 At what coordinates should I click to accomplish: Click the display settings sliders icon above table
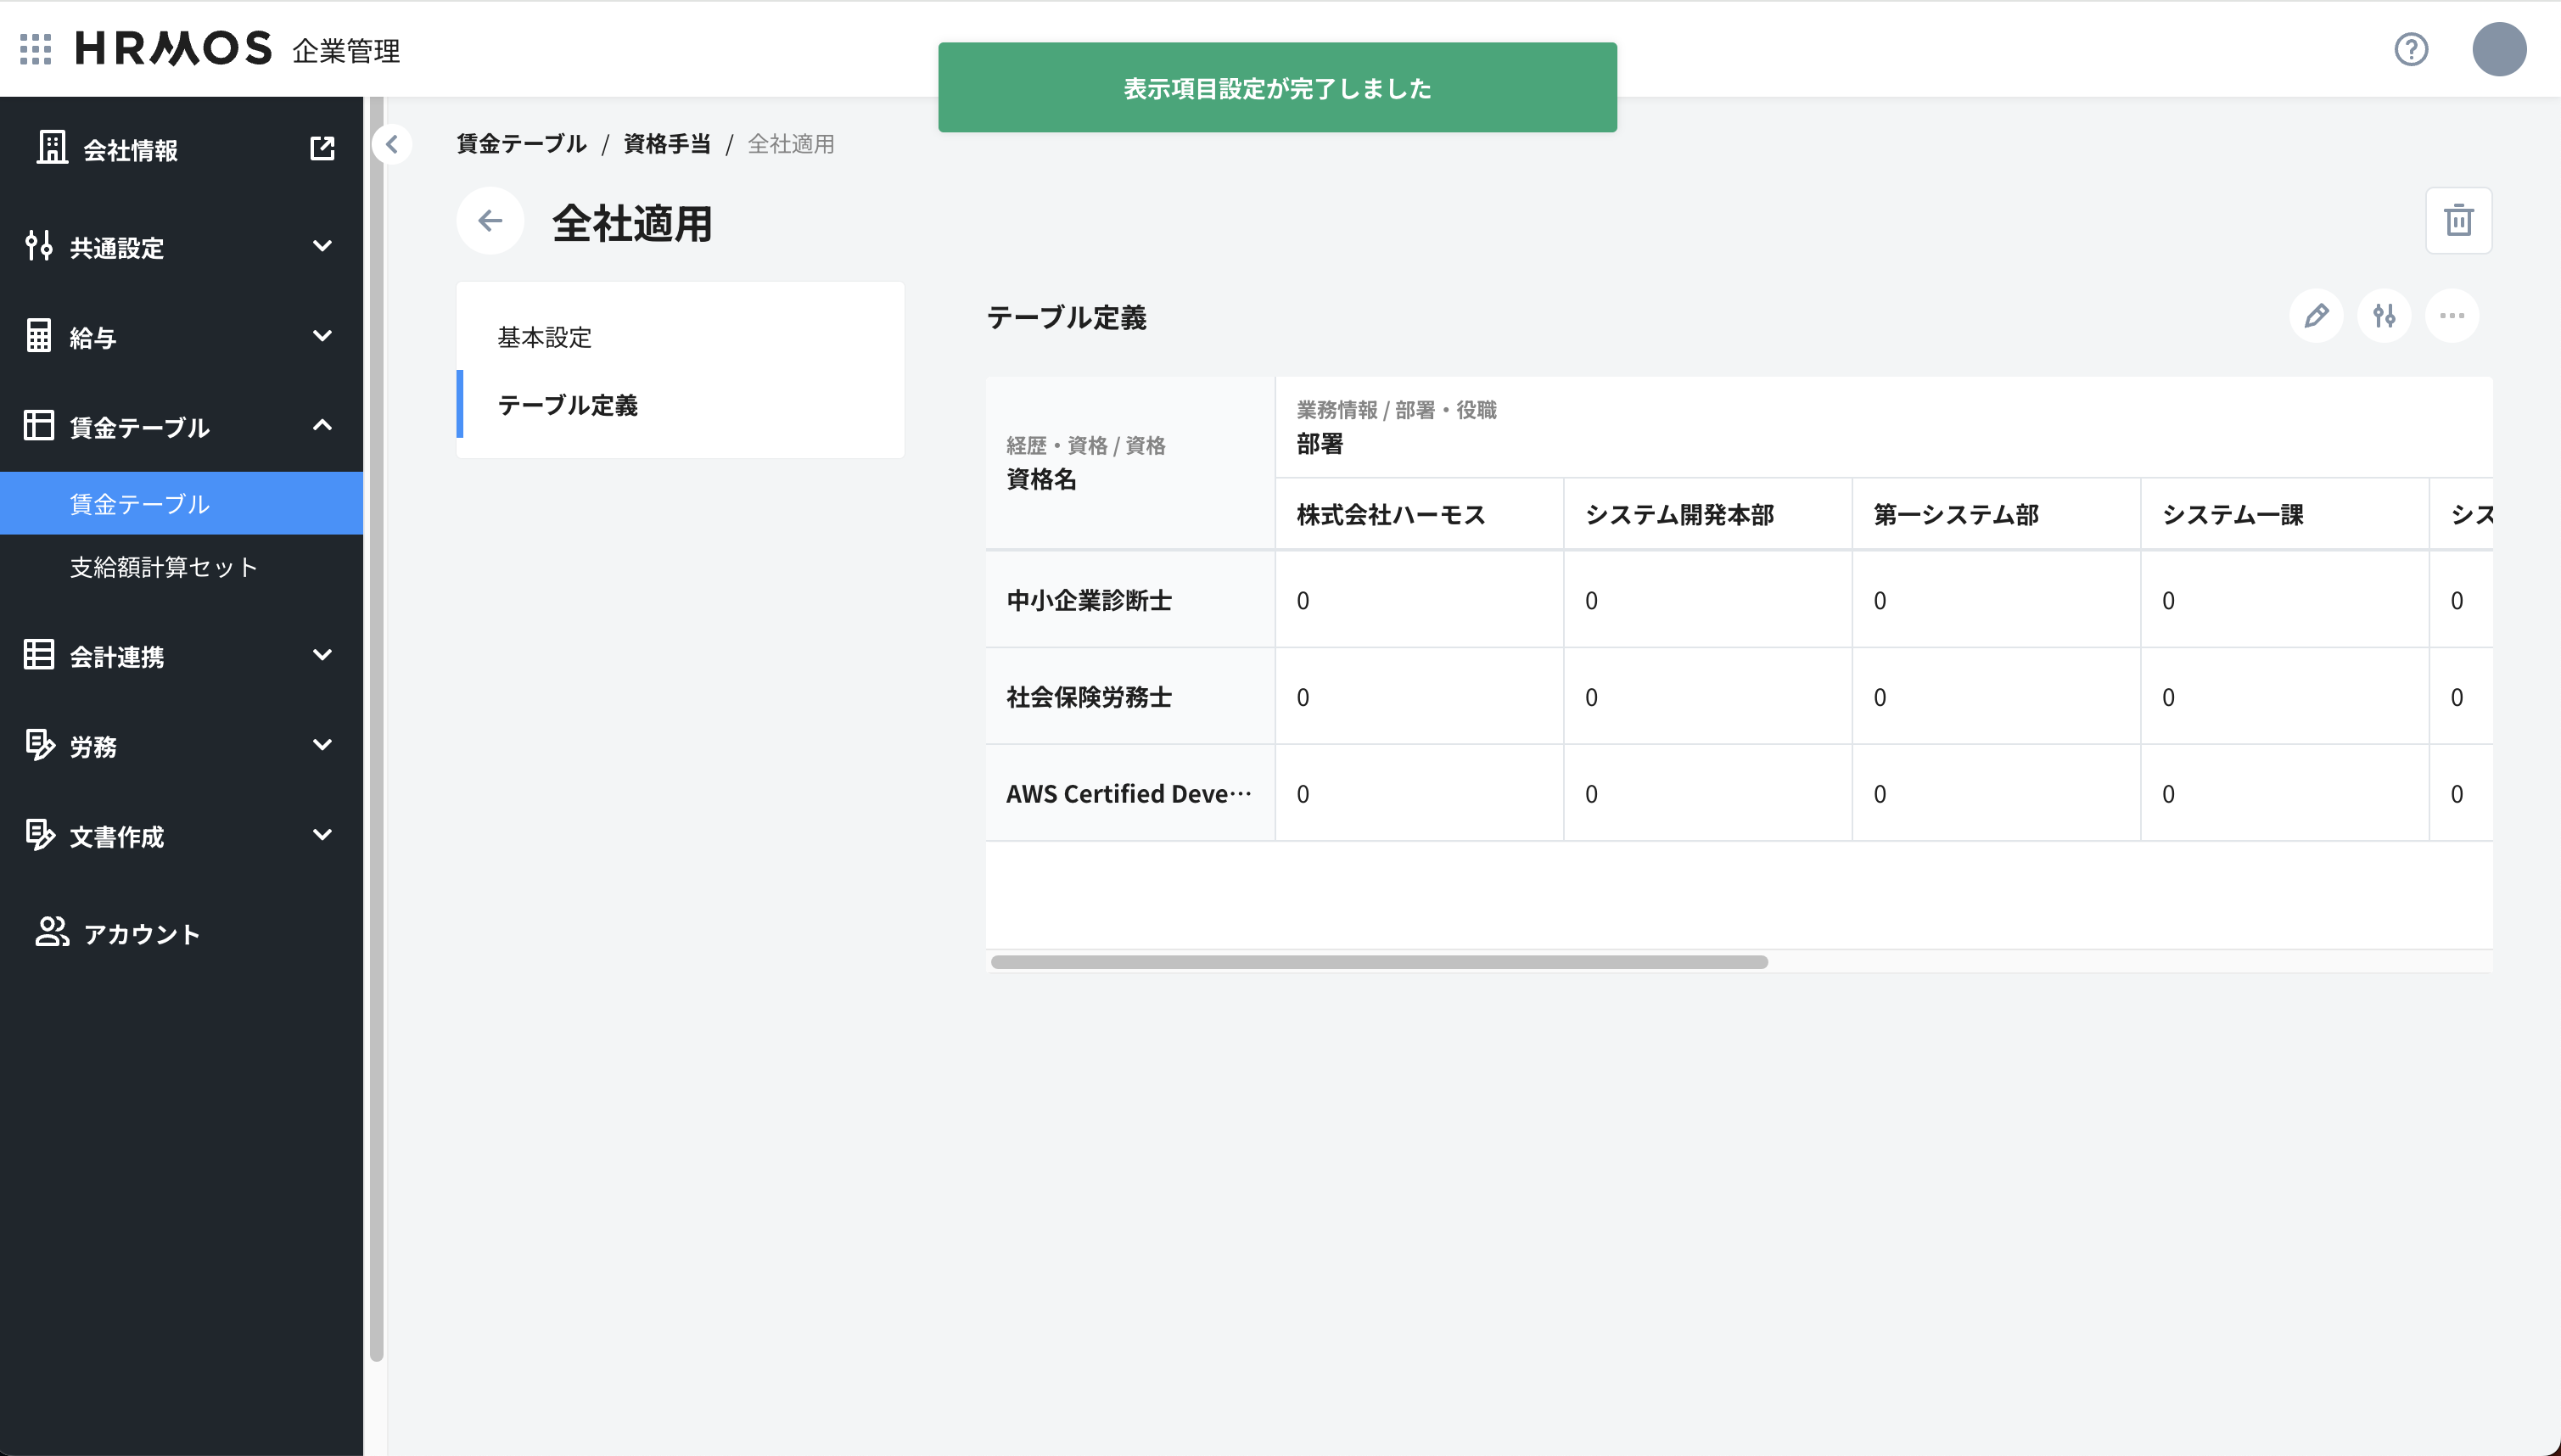click(2385, 316)
